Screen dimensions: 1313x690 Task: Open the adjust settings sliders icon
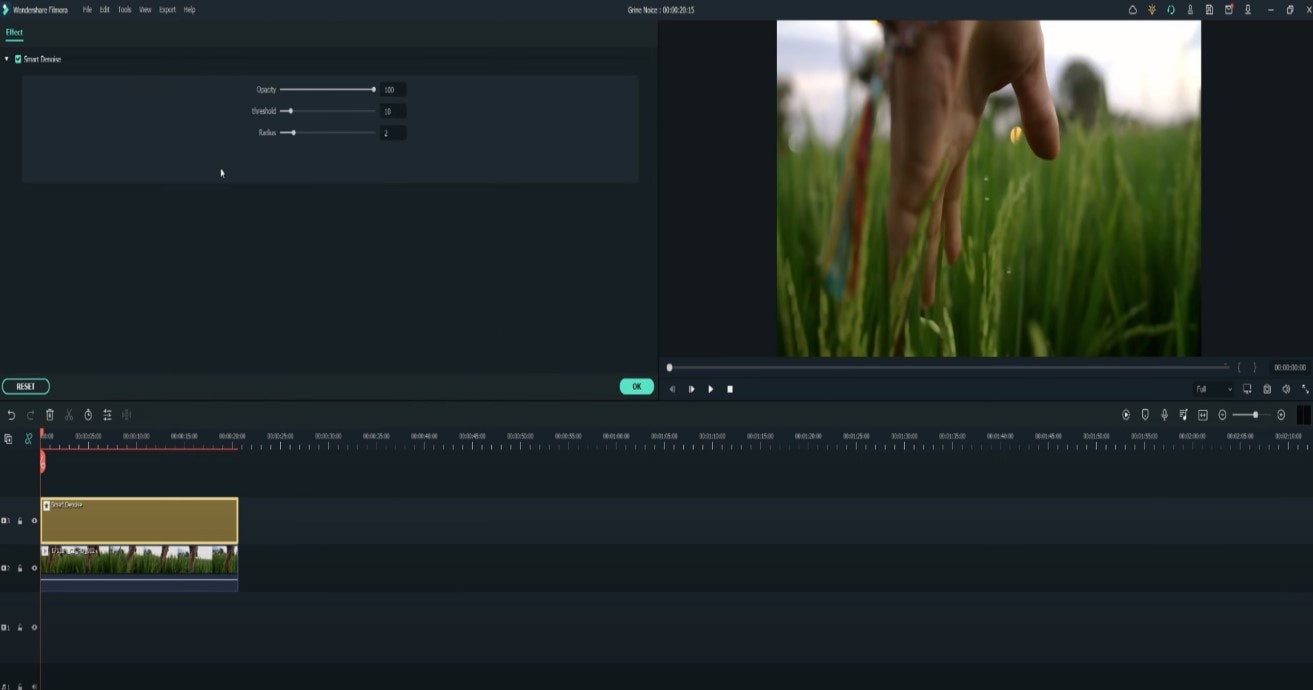pyautogui.click(x=107, y=415)
